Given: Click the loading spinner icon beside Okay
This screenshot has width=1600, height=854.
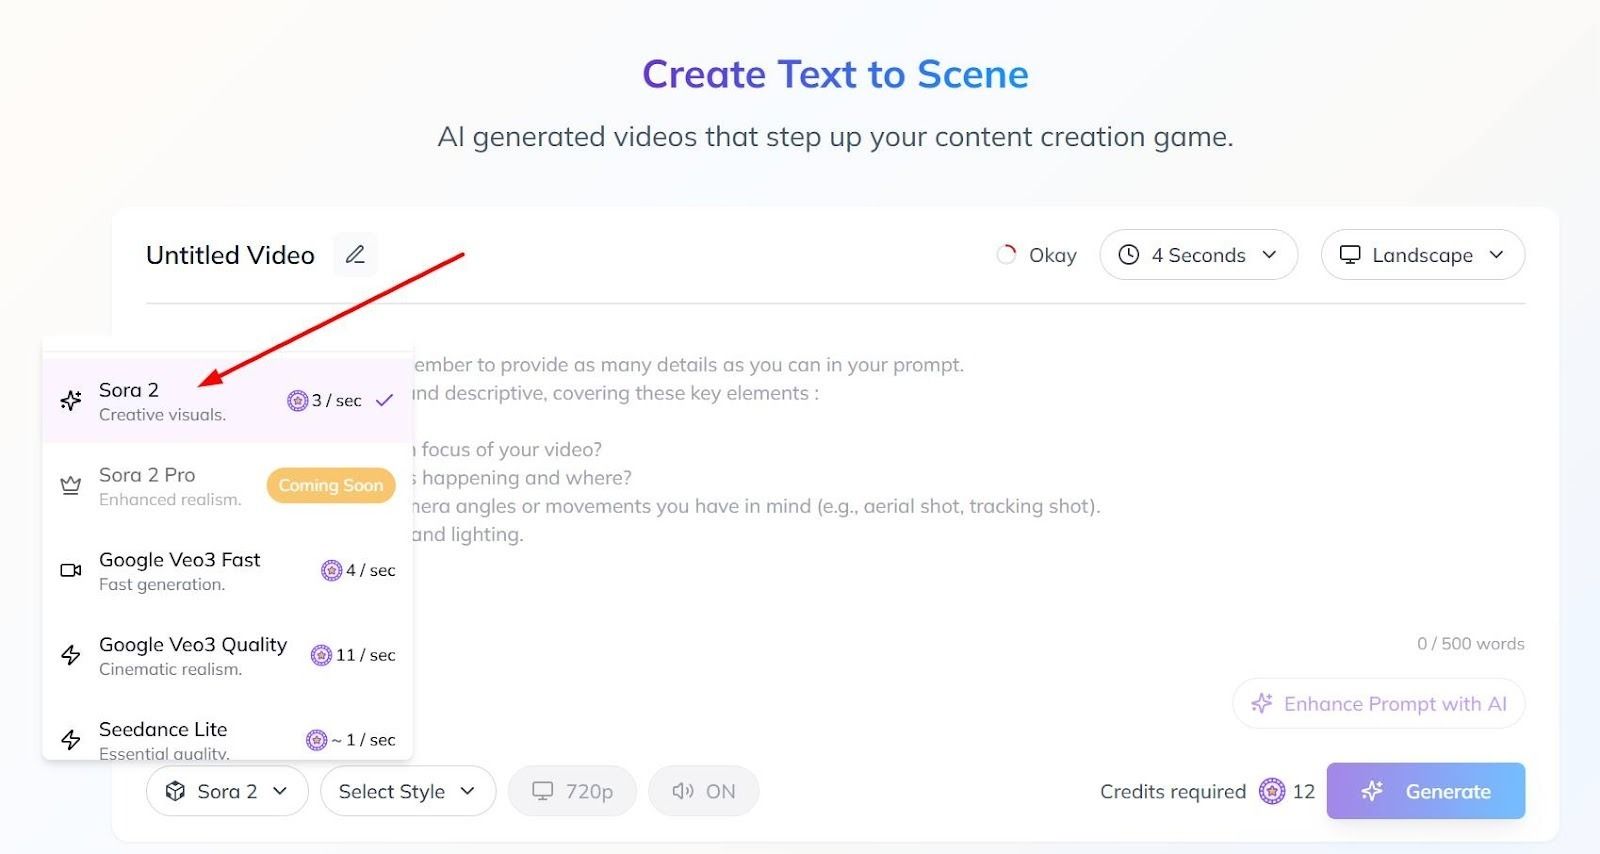Looking at the screenshot, I should 1006,255.
